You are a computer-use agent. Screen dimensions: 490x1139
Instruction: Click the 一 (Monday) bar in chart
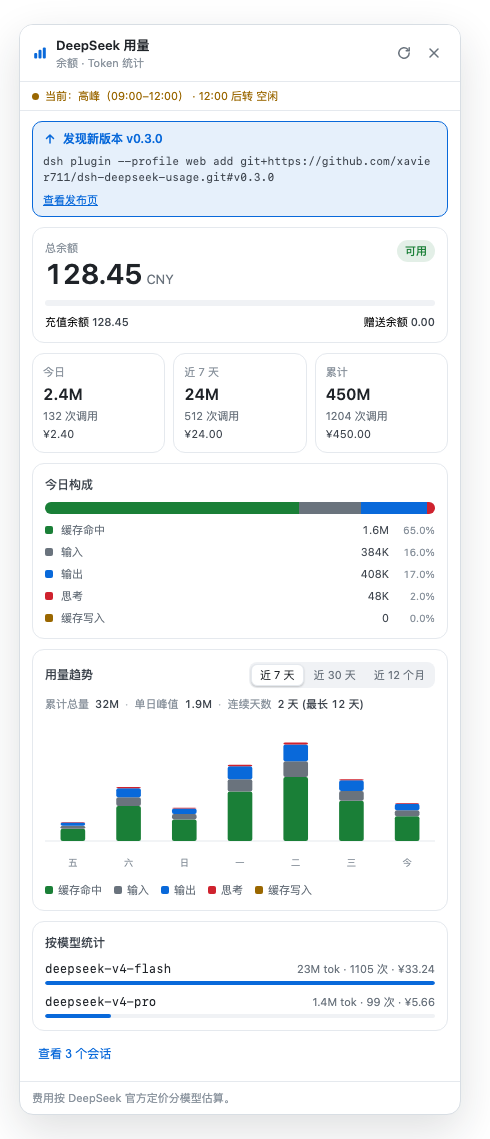tap(240, 803)
